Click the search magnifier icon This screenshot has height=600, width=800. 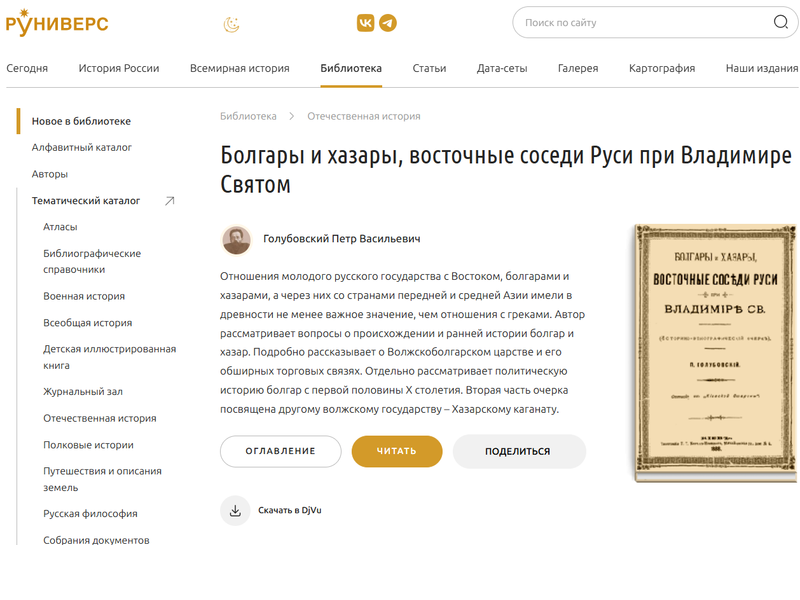(781, 22)
